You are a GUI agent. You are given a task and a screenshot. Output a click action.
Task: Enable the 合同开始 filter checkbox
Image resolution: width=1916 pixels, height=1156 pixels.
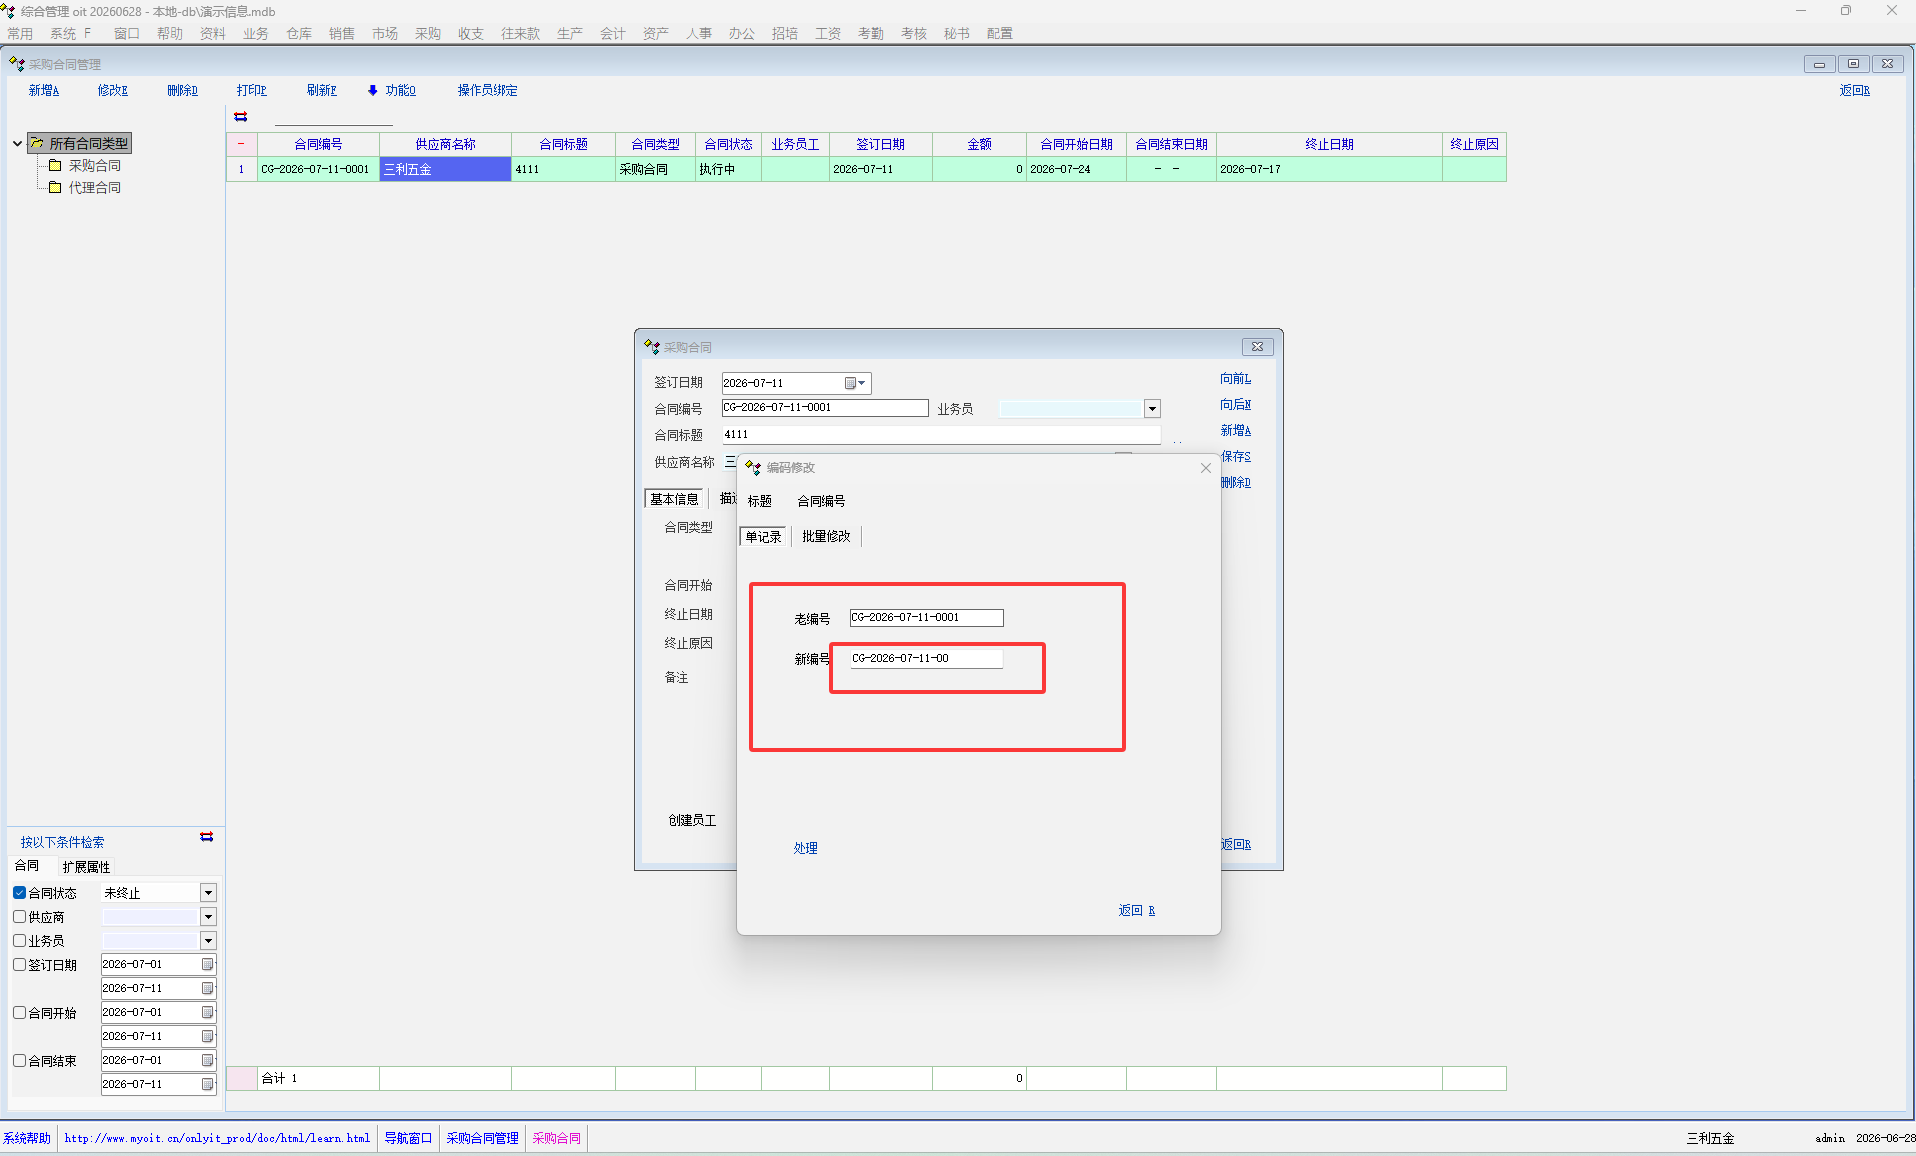19,1013
